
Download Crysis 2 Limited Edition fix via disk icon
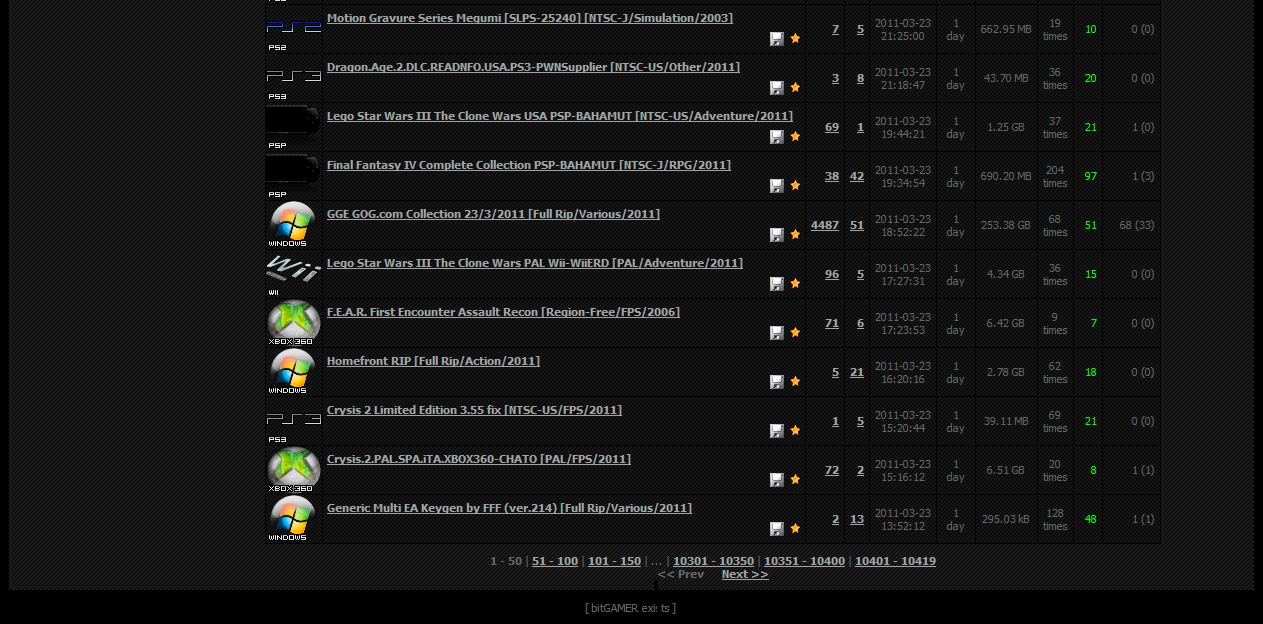(x=777, y=430)
